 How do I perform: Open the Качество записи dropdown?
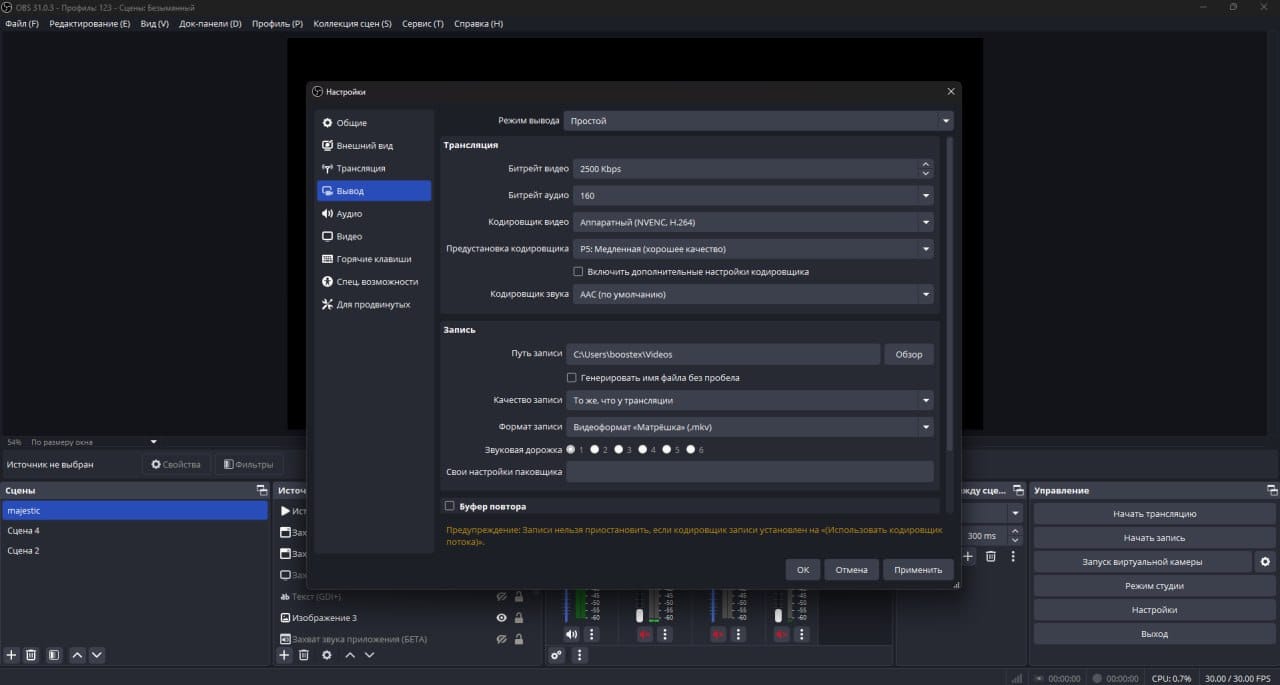(750, 401)
